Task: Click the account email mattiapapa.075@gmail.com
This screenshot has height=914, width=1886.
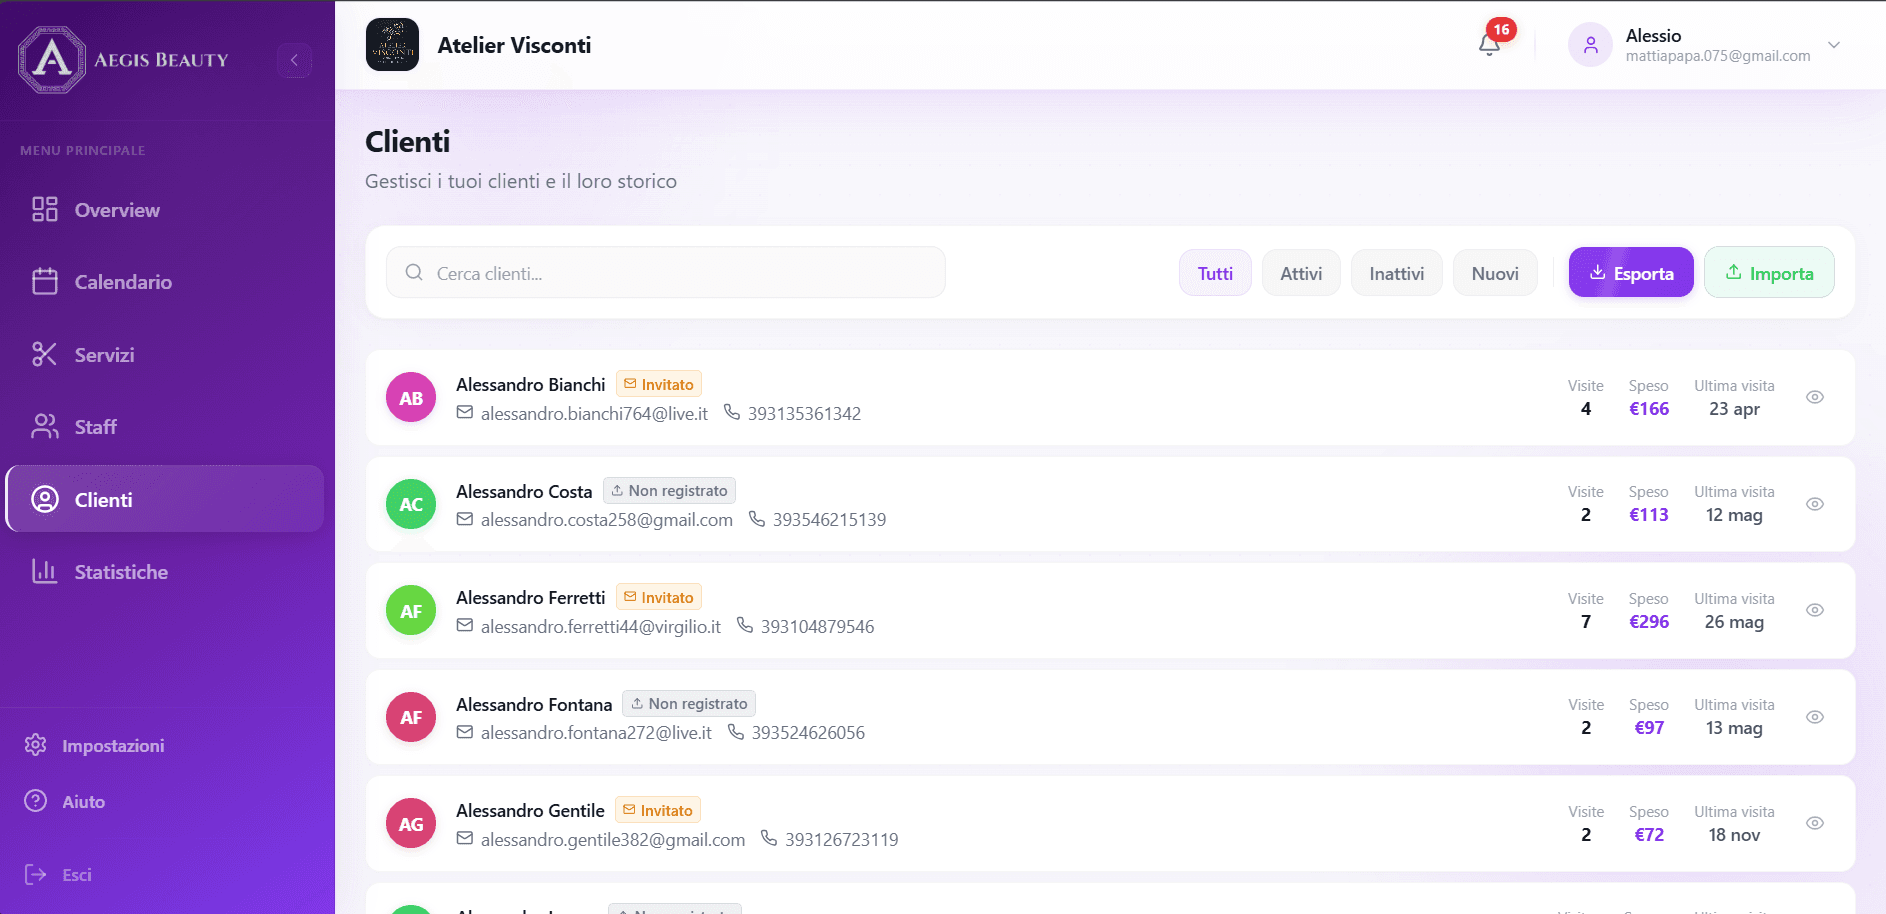Action: (x=1718, y=56)
